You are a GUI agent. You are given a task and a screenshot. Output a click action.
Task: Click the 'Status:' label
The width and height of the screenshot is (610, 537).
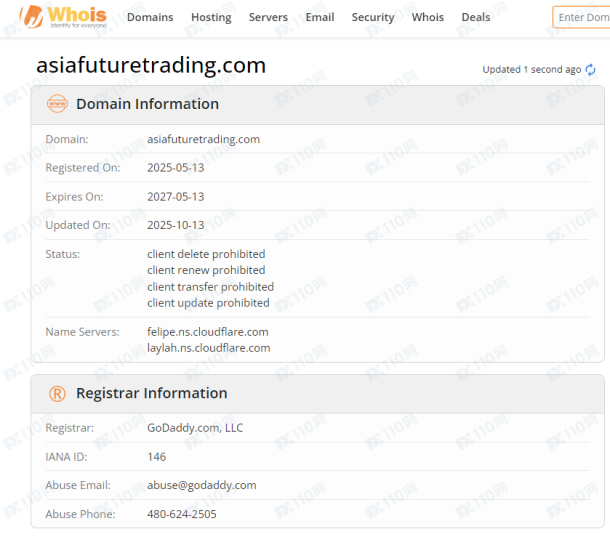coord(63,254)
